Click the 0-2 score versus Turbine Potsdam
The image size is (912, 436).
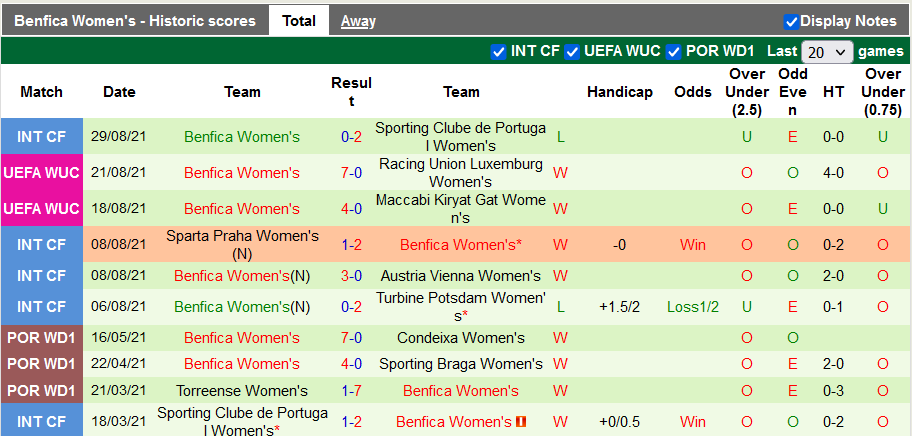pos(351,307)
